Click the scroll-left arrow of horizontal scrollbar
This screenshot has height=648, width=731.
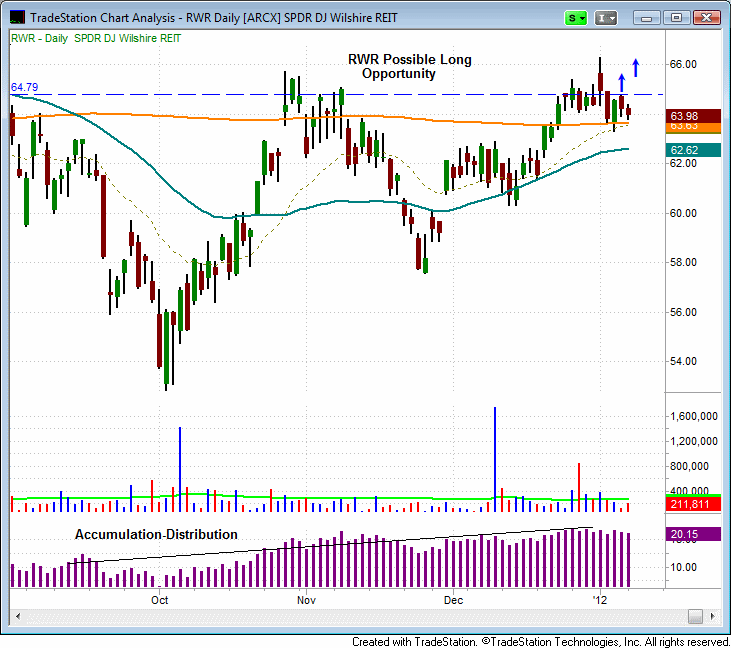pos(18,616)
